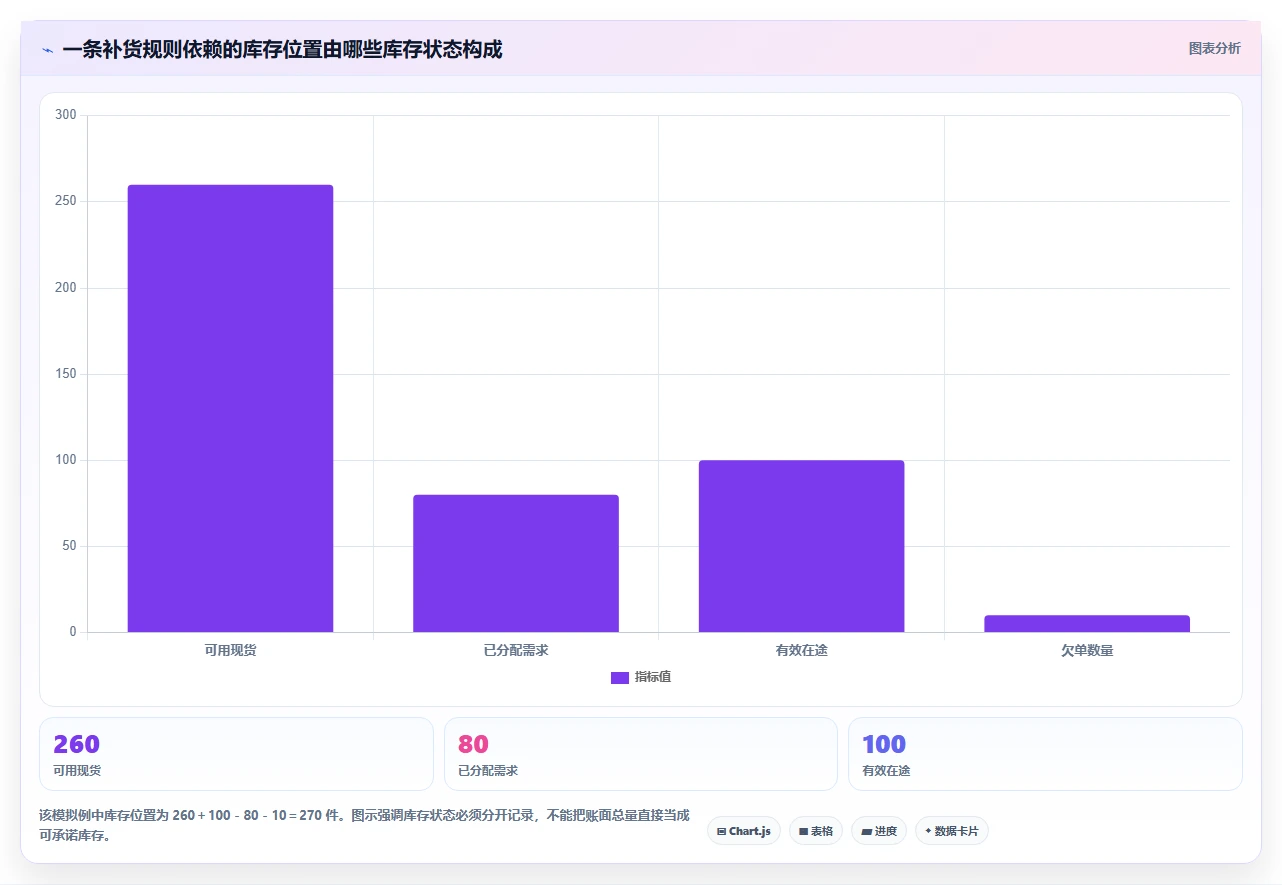1282x885 pixels.
Task: Select the 进度 tag chip
Action: [x=879, y=831]
